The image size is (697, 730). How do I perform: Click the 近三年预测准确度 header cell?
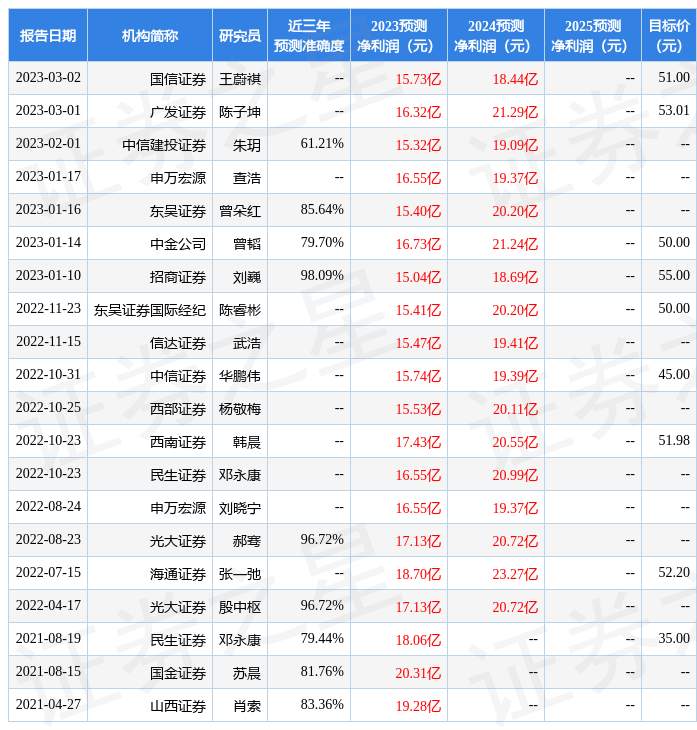pos(309,35)
